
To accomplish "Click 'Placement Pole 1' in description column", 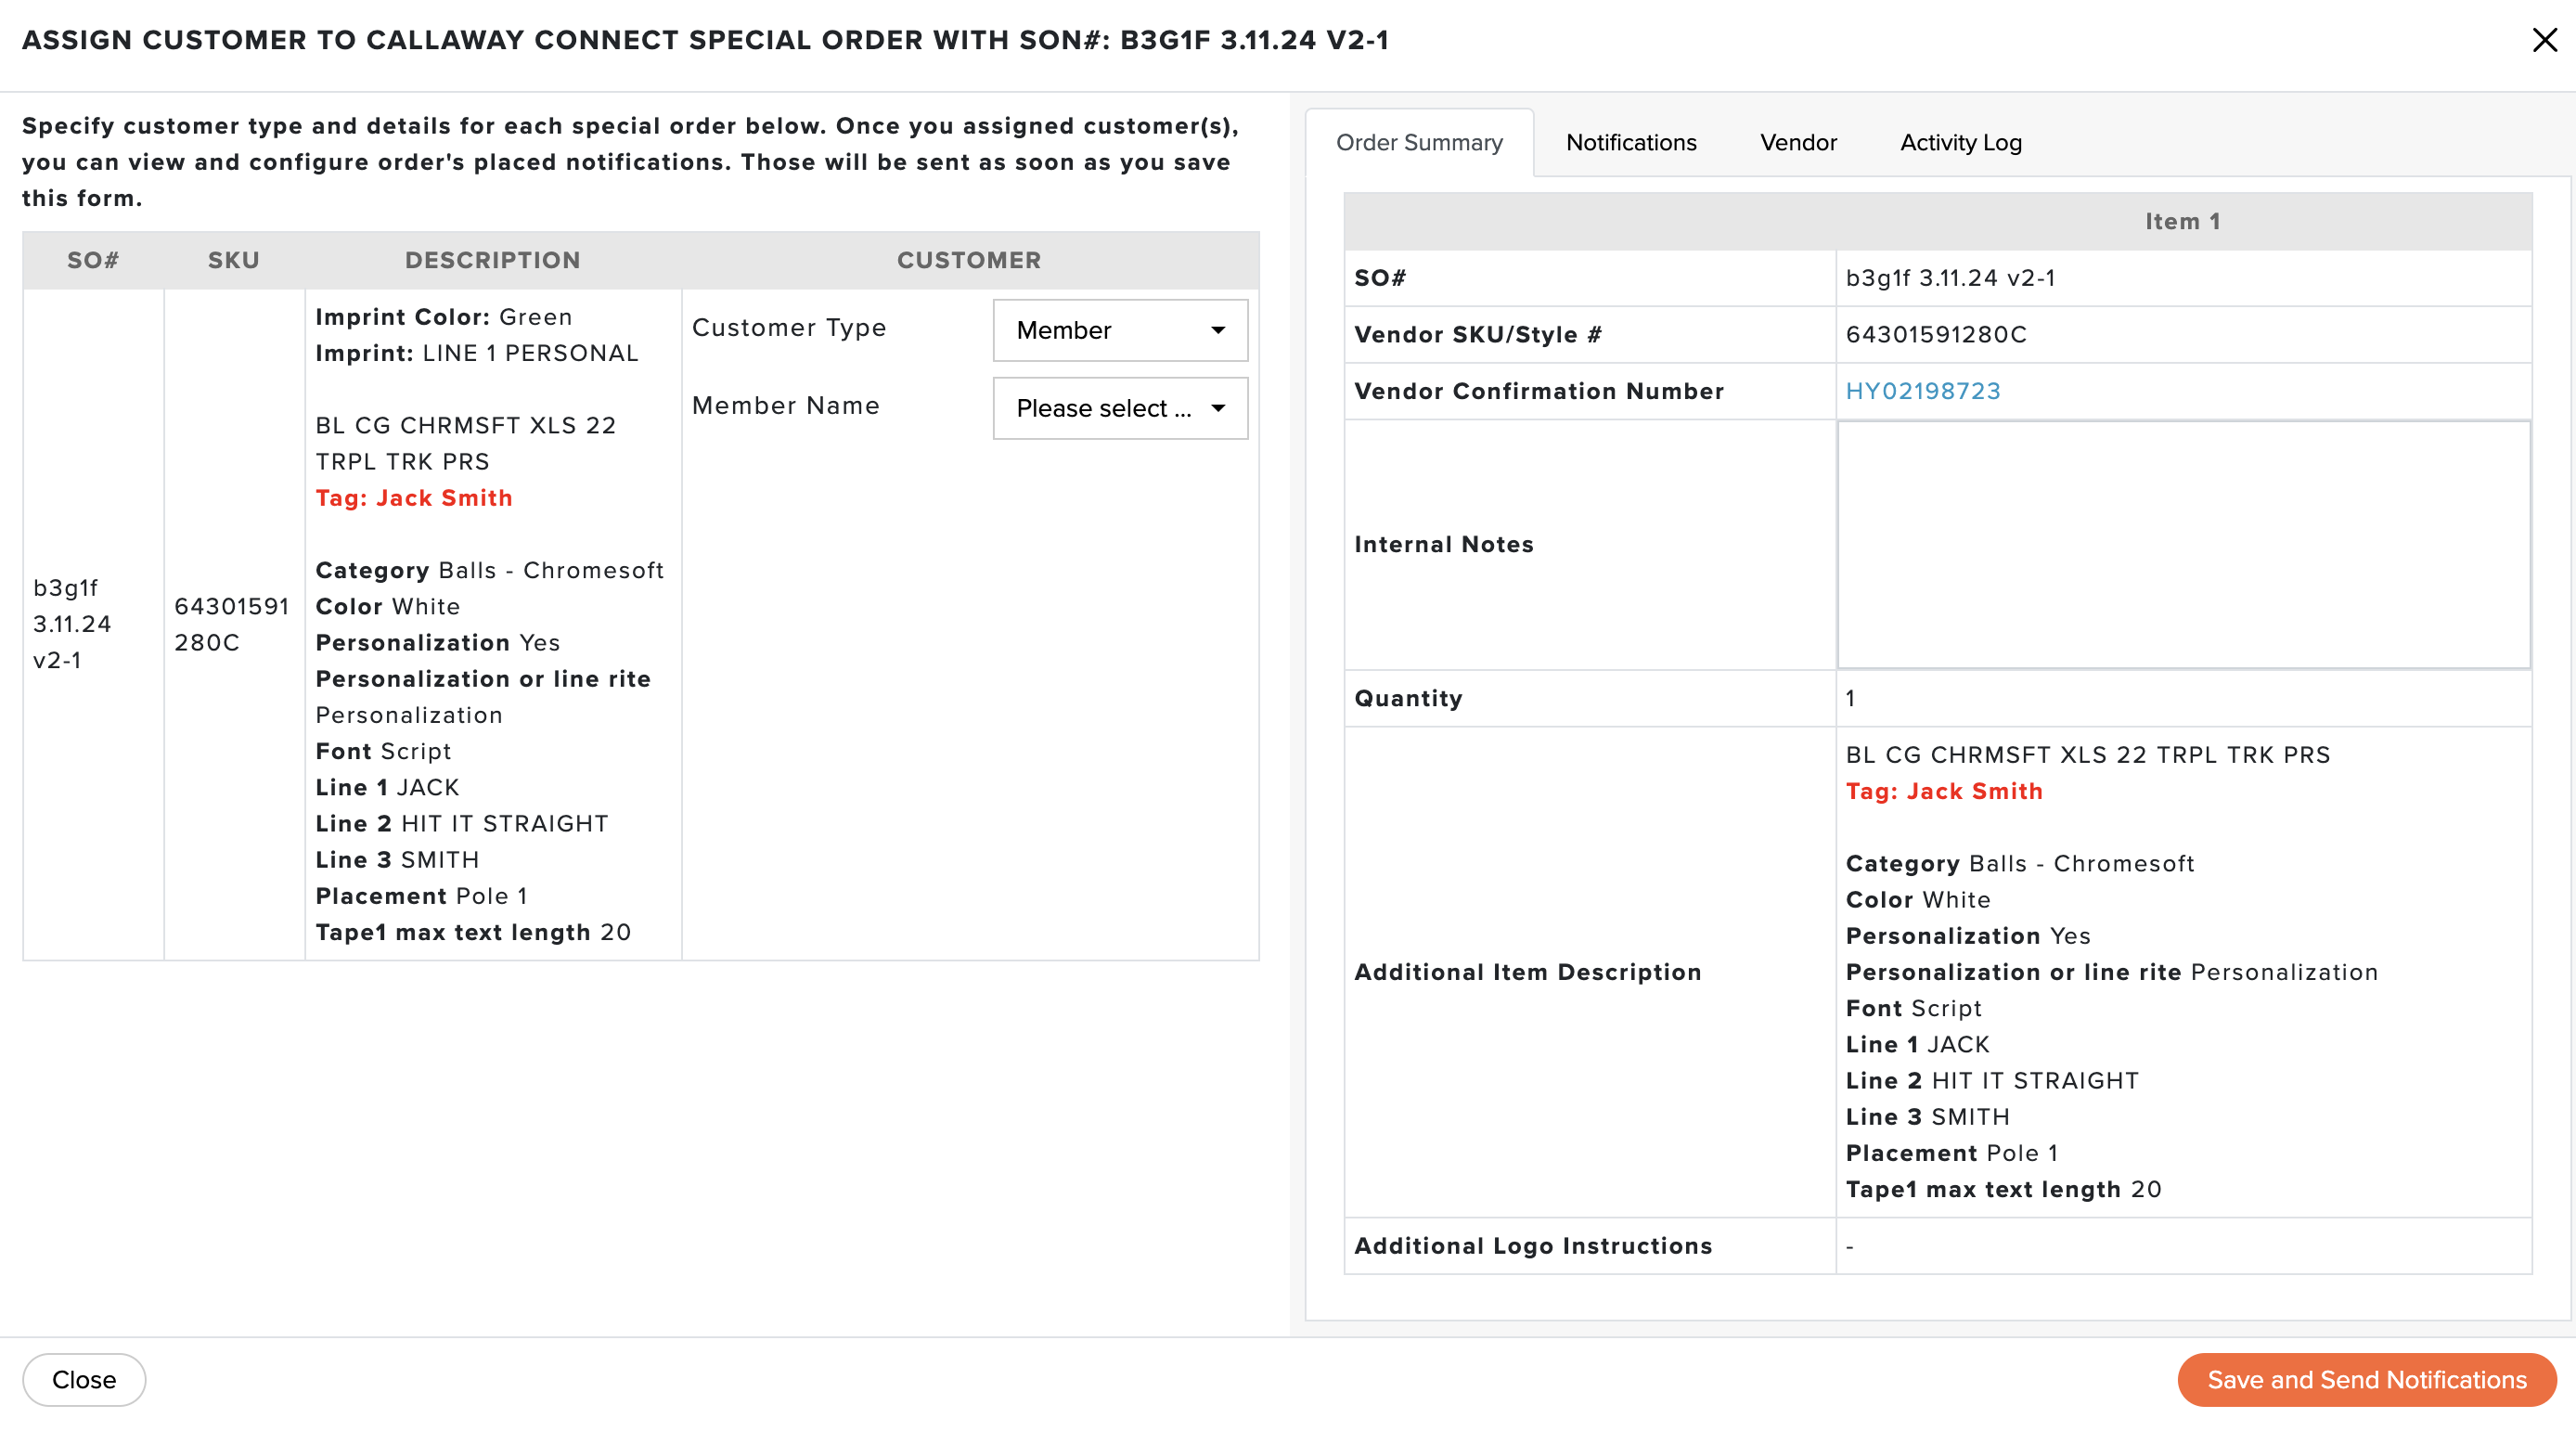I will (421, 896).
